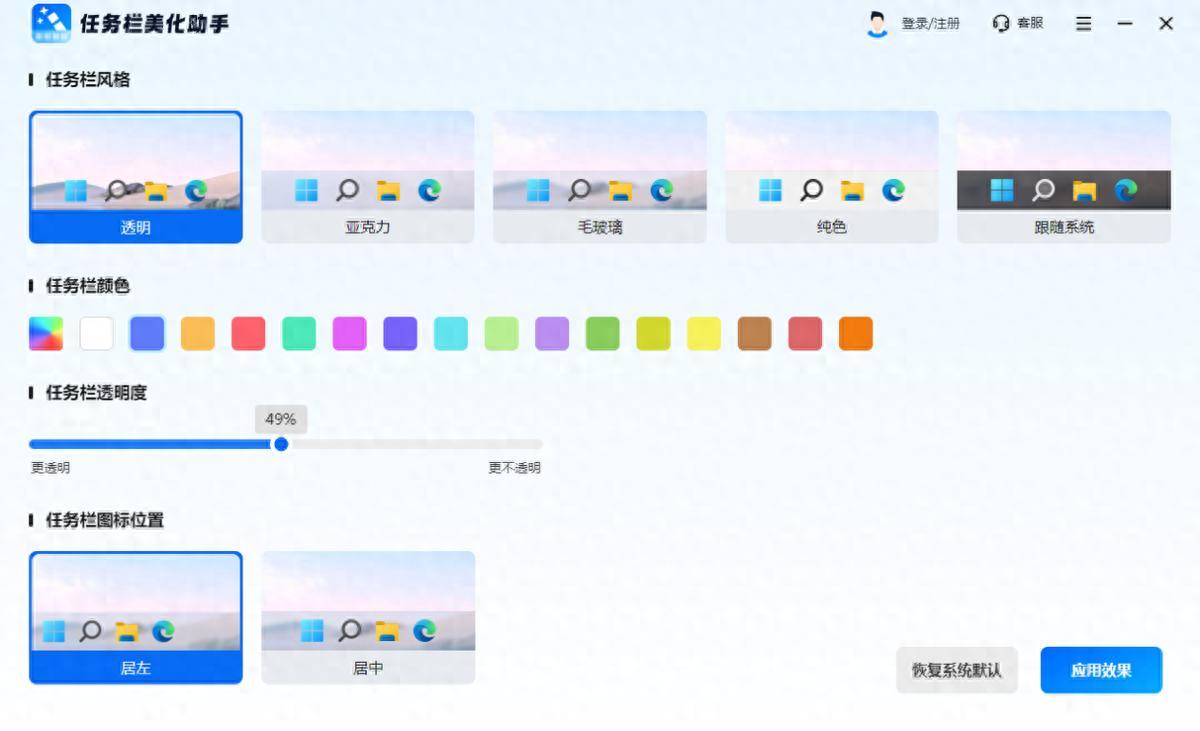Open the hamburger menu icon
This screenshot has height=731, width=1200.
click(1083, 24)
